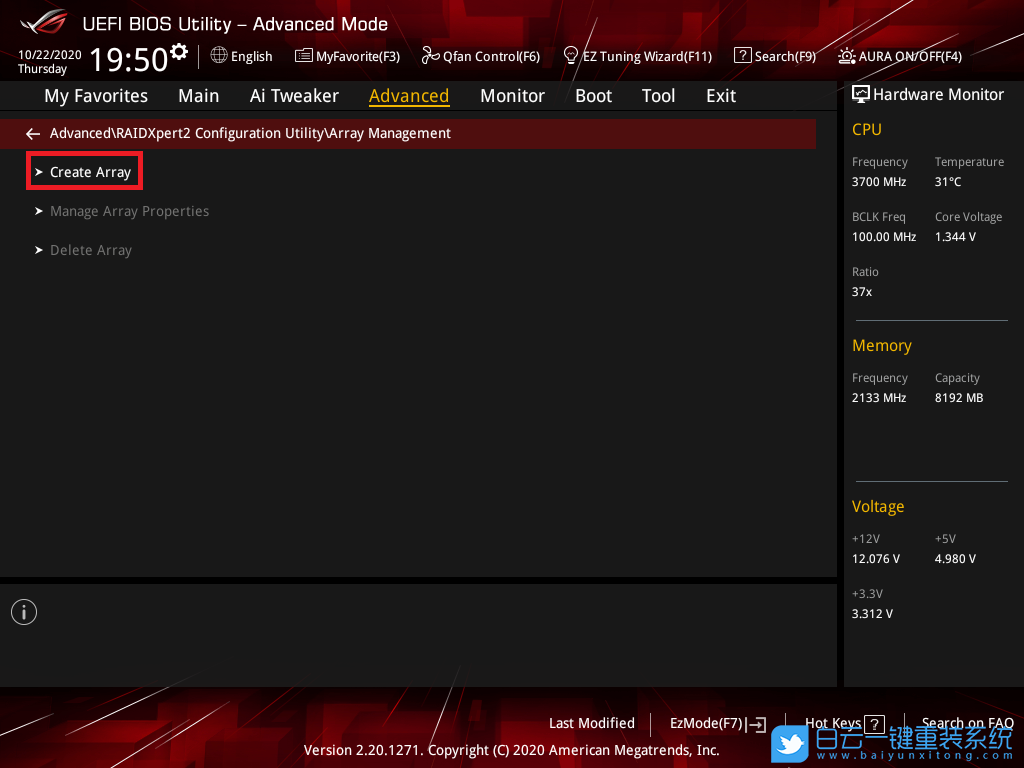Viewport: 1024px width, 768px height.
Task: Open MyFavorite(F3) from the top bar
Action: [x=347, y=56]
